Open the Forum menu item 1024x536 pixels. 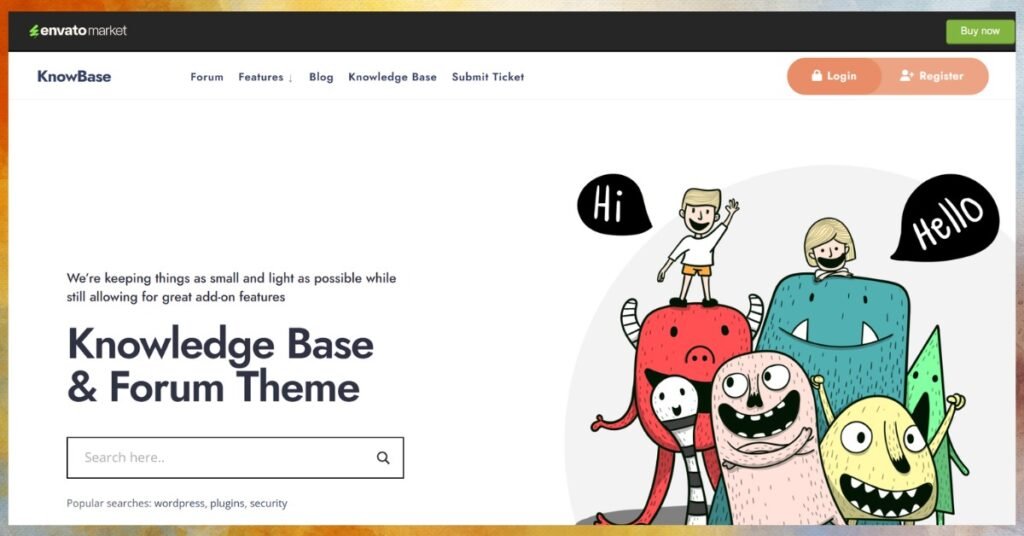click(x=206, y=77)
